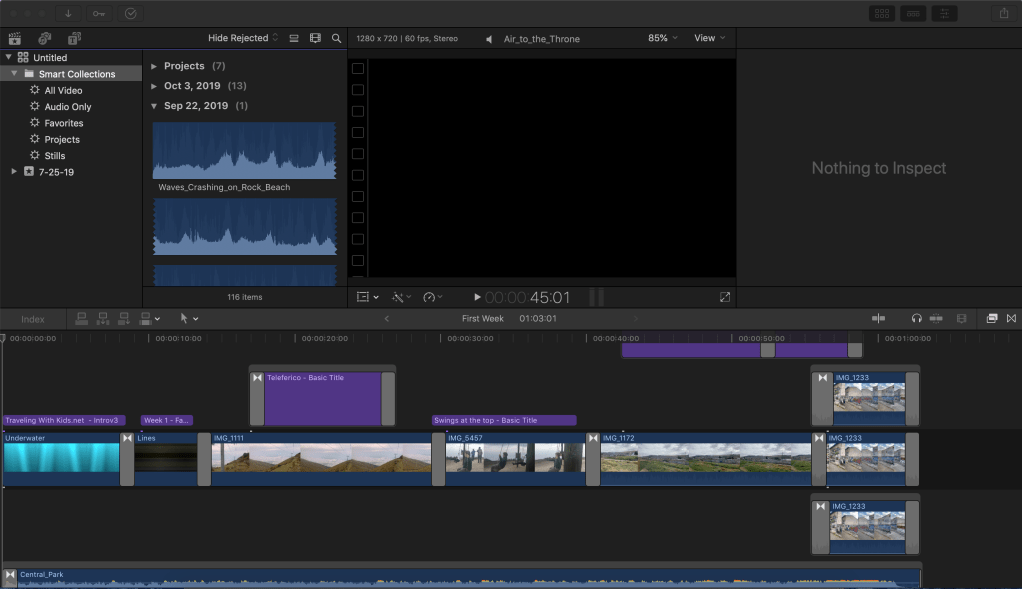Open the timeline Index
The width and height of the screenshot is (1022, 589).
tap(33, 319)
